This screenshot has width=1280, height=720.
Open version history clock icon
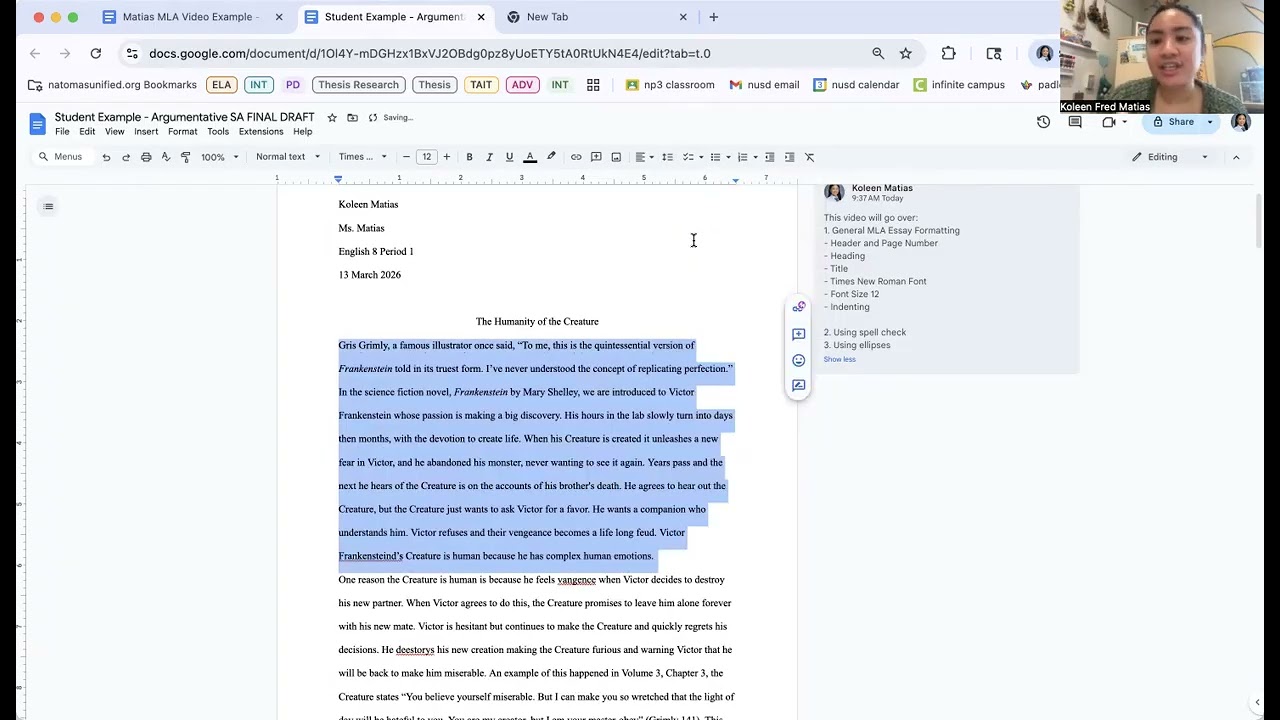[1043, 122]
